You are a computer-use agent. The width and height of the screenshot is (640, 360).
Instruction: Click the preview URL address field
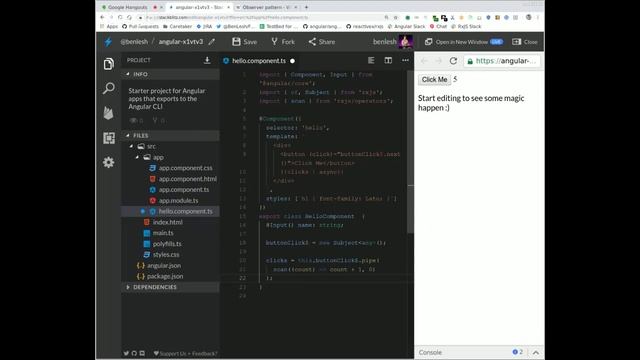502,61
